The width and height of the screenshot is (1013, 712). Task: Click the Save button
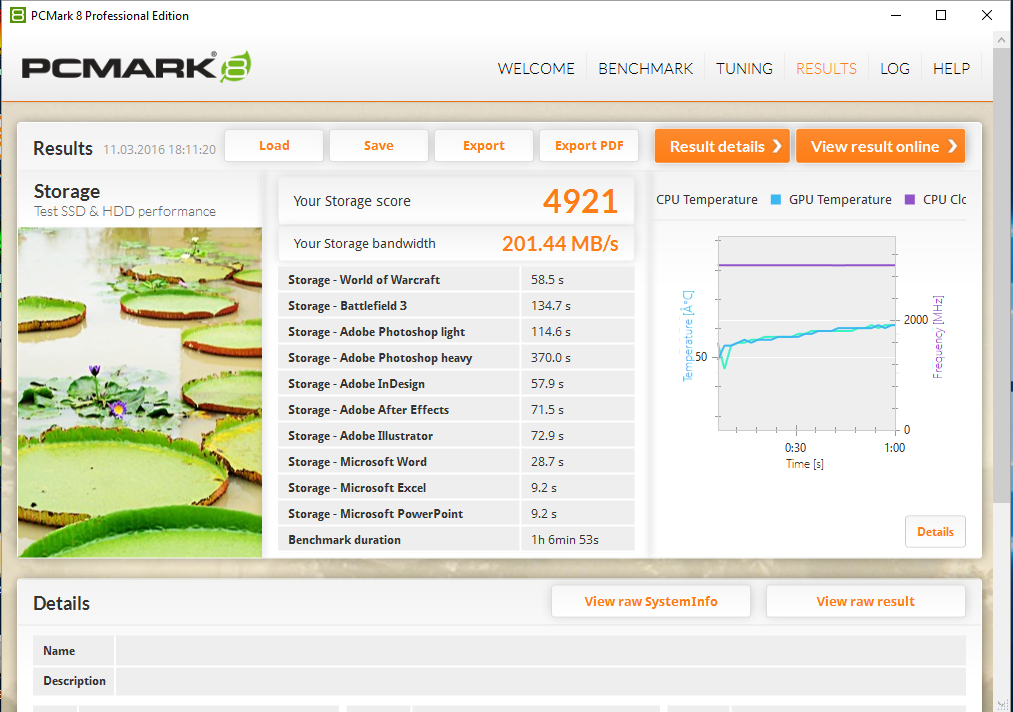[379, 145]
